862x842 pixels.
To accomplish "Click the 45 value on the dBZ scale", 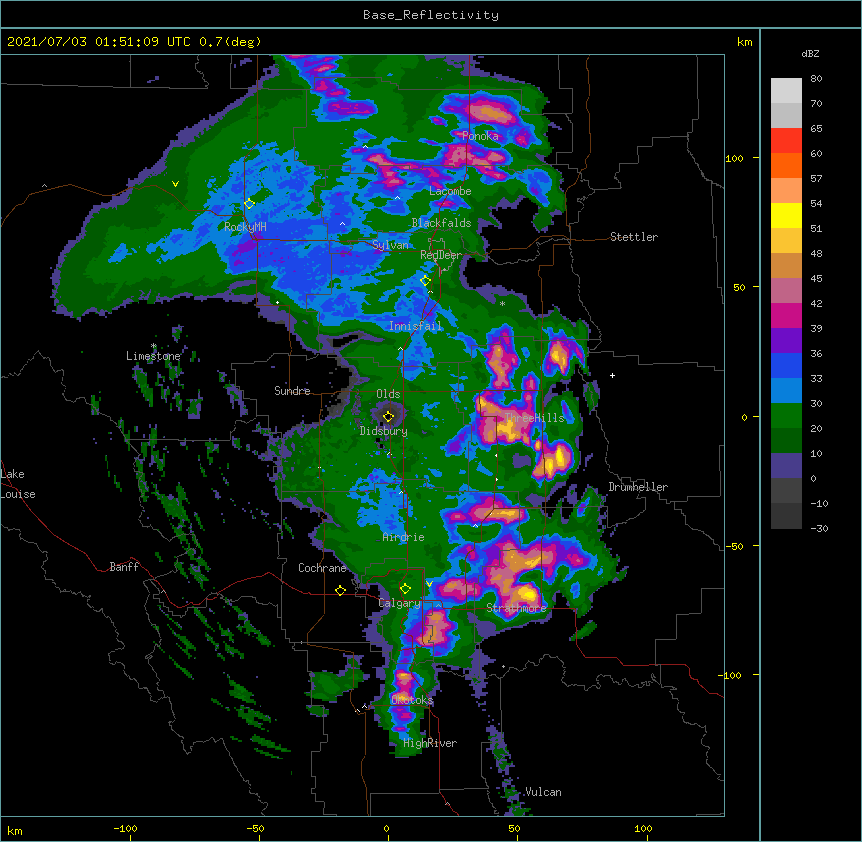I will click(816, 278).
